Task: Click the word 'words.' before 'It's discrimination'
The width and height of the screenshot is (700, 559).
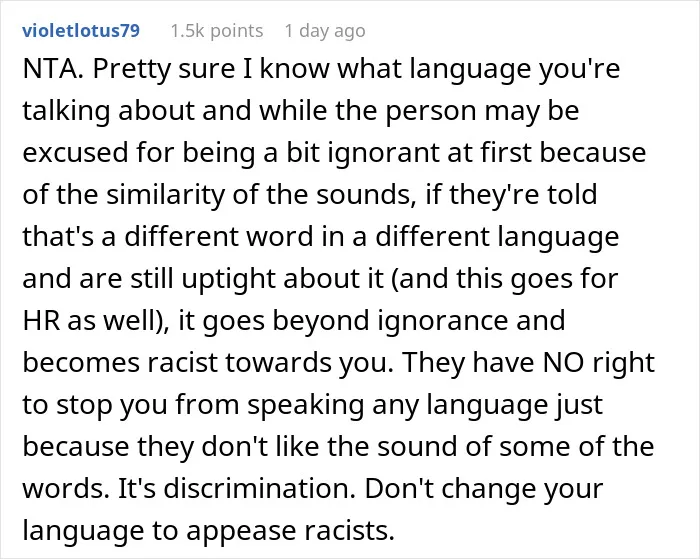Action: [x=66, y=488]
